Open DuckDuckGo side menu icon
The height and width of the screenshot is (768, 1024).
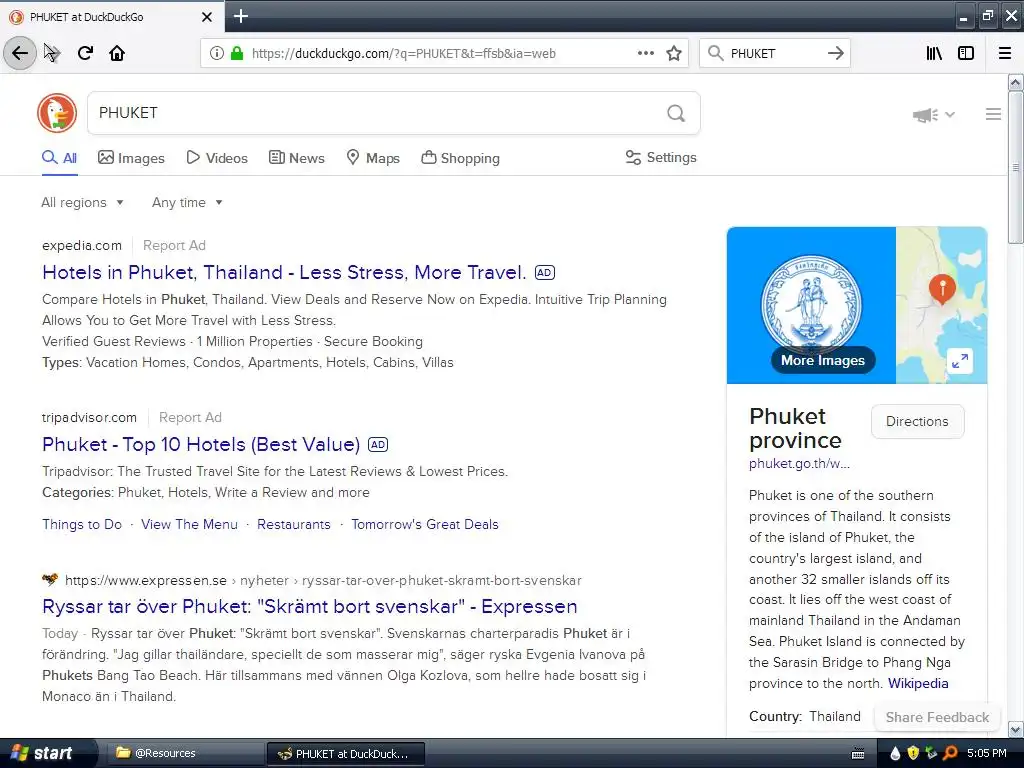tap(993, 114)
